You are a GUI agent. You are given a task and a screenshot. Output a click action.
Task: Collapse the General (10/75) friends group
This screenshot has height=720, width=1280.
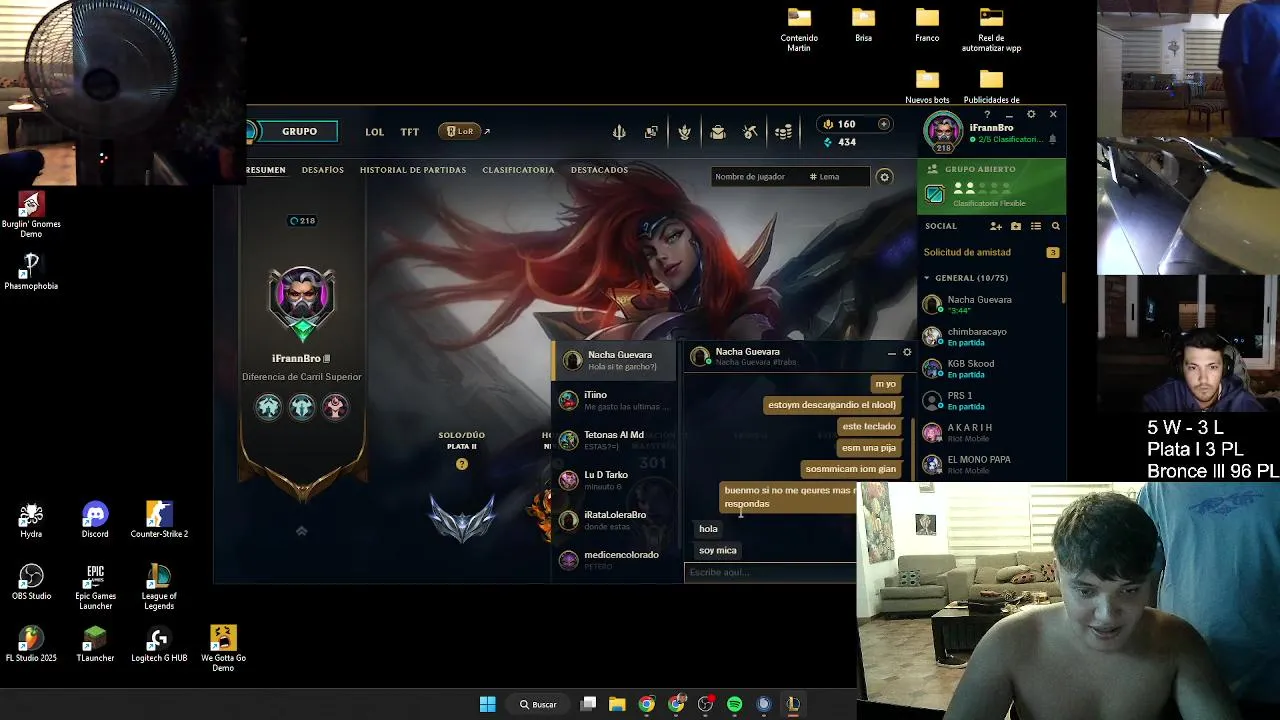(x=966, y=278)
